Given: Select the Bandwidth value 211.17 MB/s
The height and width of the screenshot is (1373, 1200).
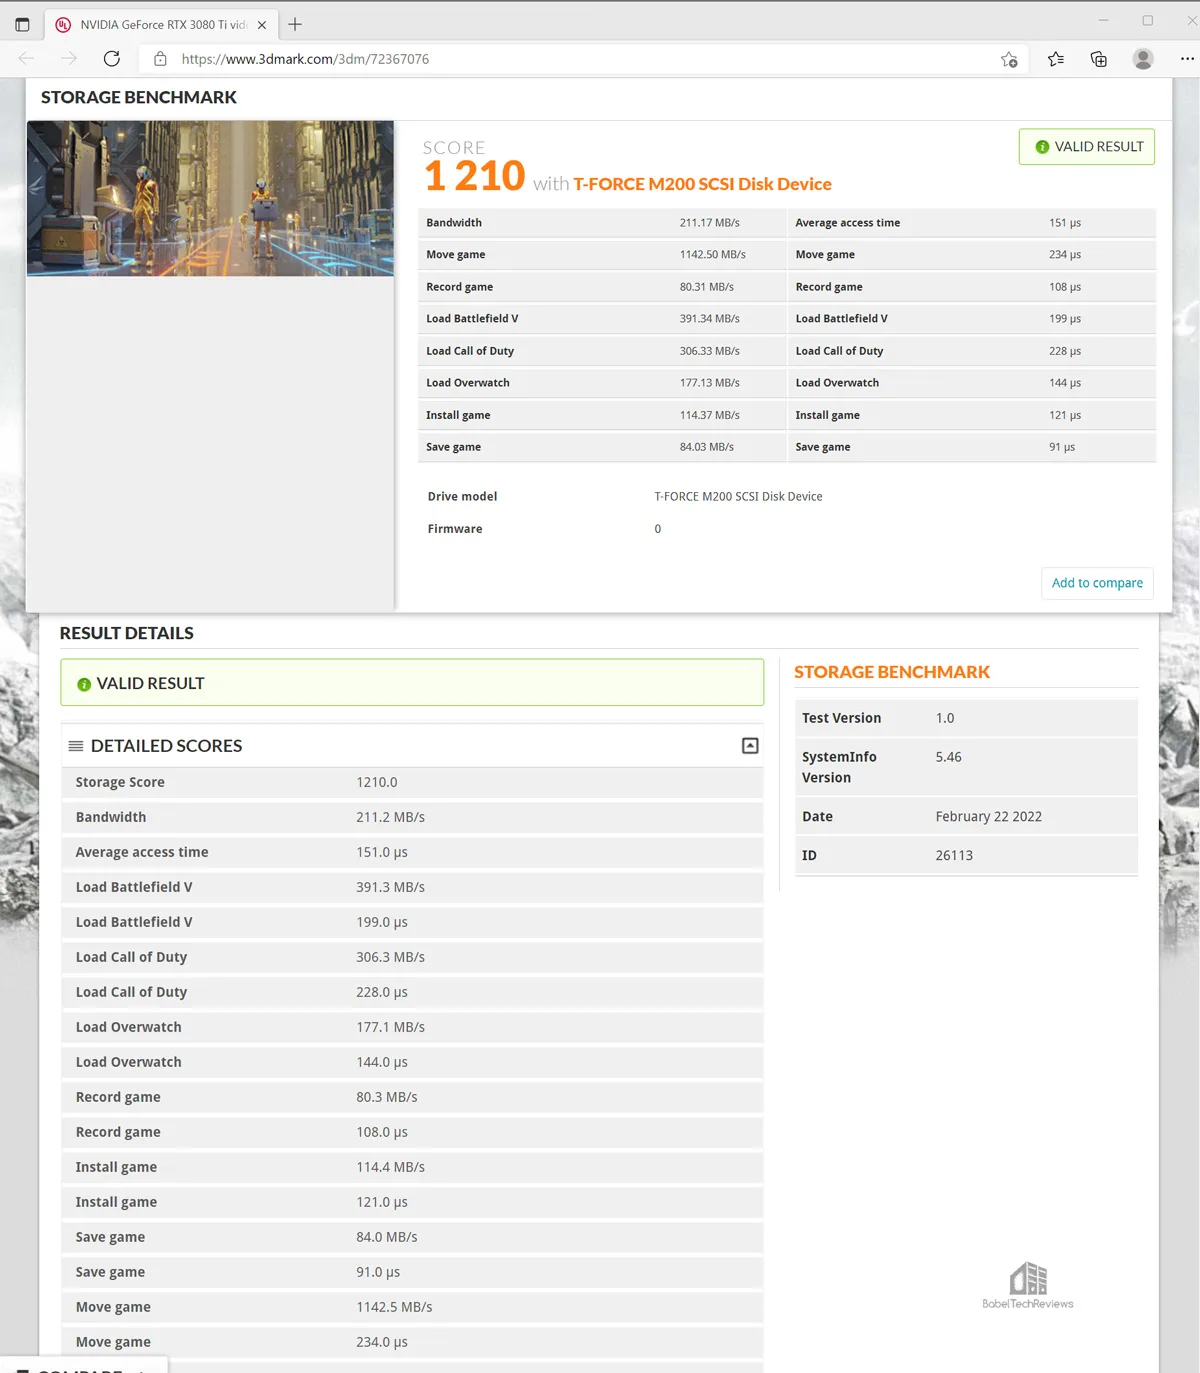Looking at the screenshot, I should pos(710,223).
